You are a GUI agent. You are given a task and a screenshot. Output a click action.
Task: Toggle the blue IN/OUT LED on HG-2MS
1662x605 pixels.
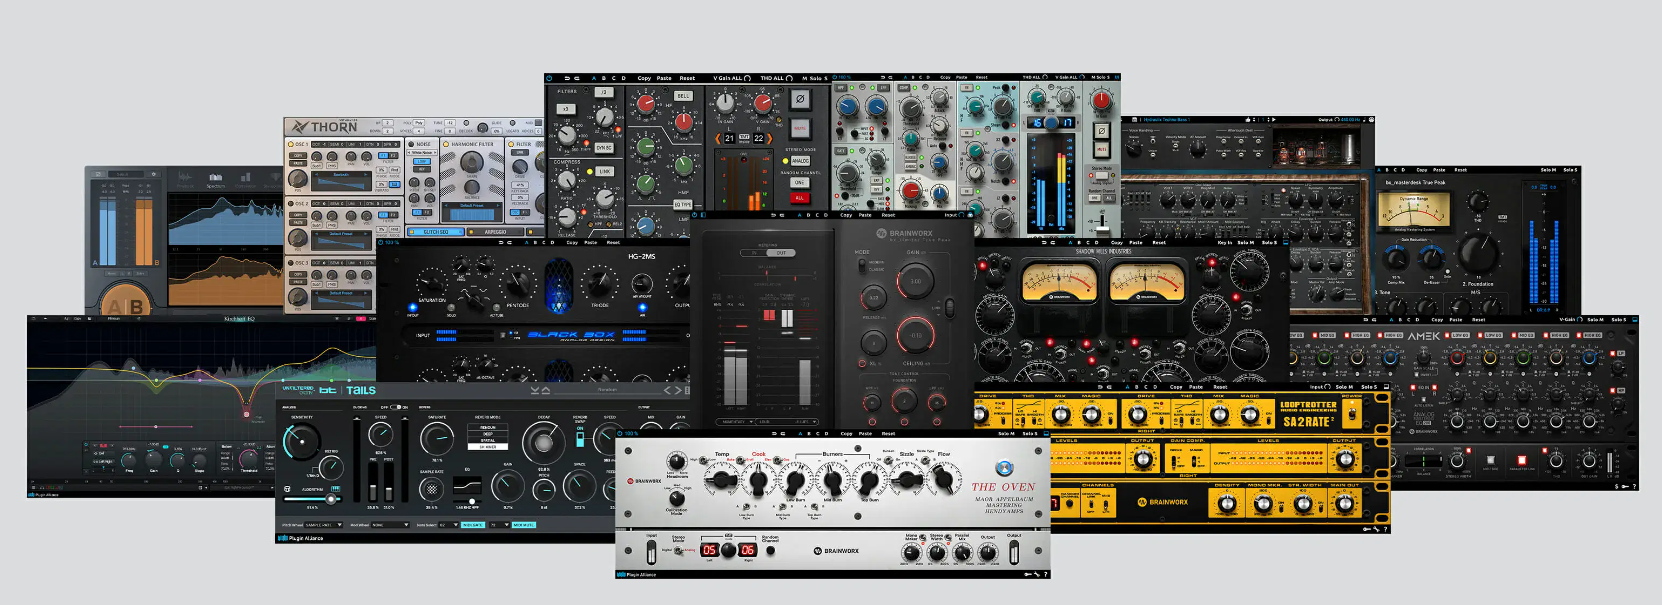pos(413,308)
